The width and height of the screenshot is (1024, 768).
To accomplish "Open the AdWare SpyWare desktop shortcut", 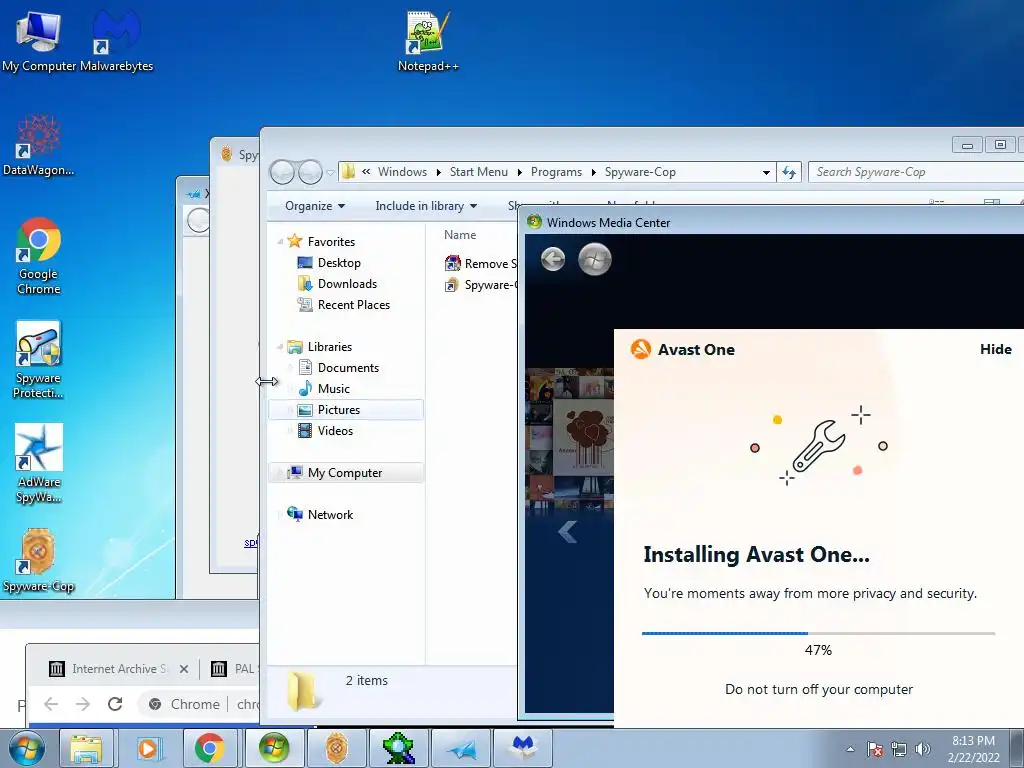I will [39, 464].
